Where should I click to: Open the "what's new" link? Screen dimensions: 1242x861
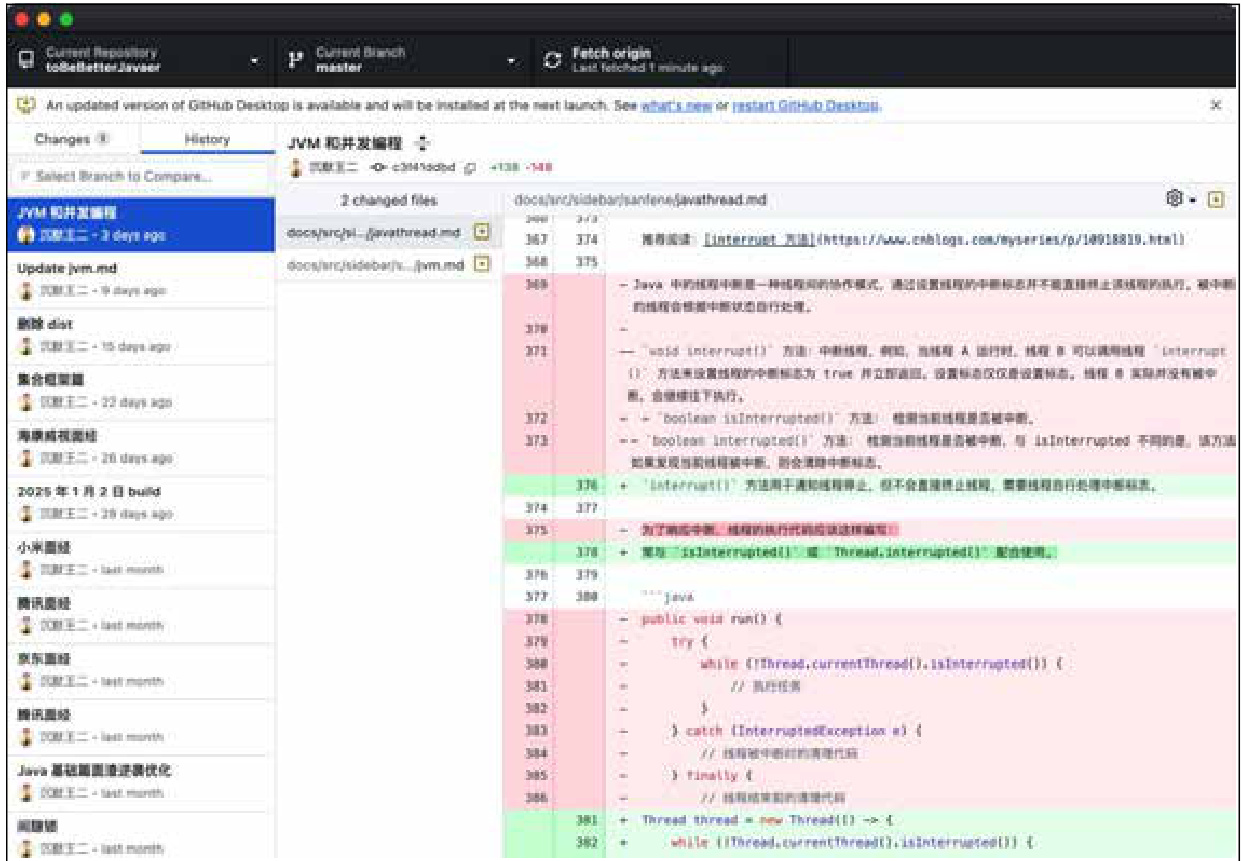click(x=677, y=106)
